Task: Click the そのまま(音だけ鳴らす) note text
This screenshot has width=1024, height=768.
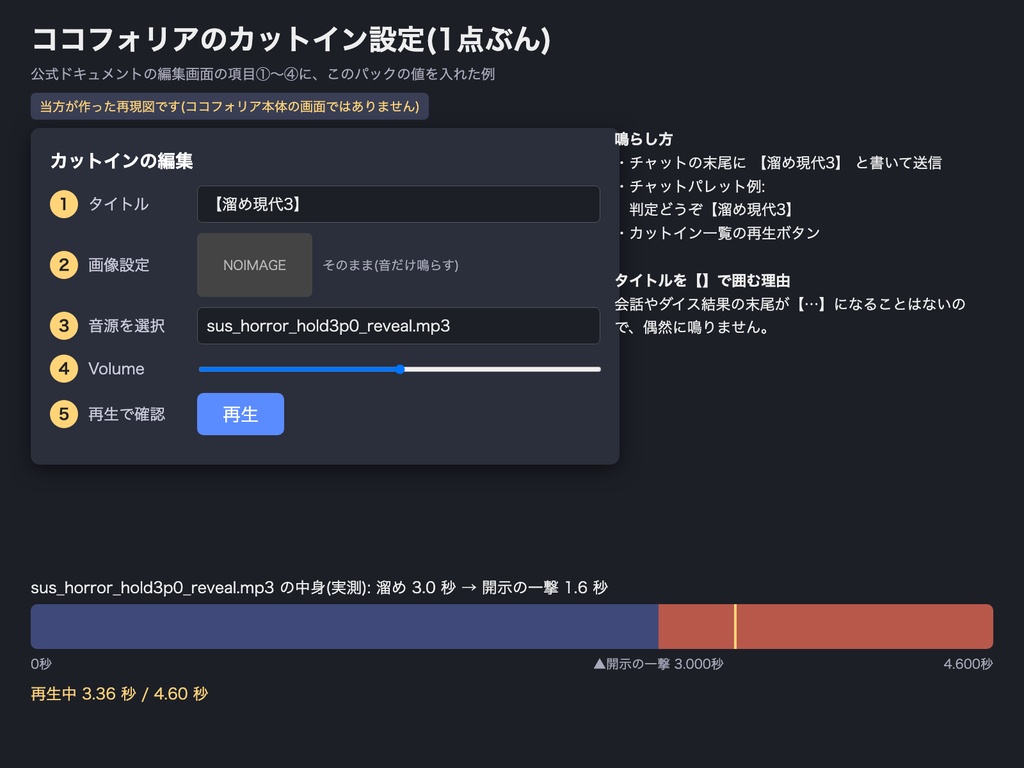Action: point(391,265)
